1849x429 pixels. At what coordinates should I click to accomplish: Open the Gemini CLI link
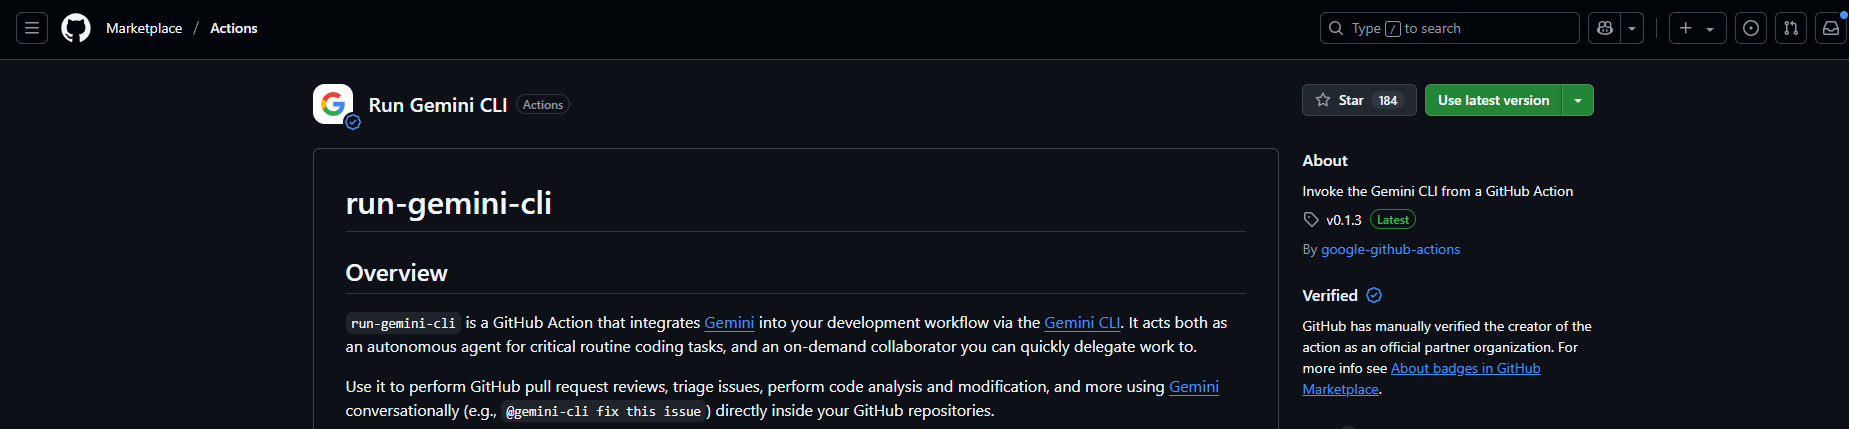[1082, 322]
